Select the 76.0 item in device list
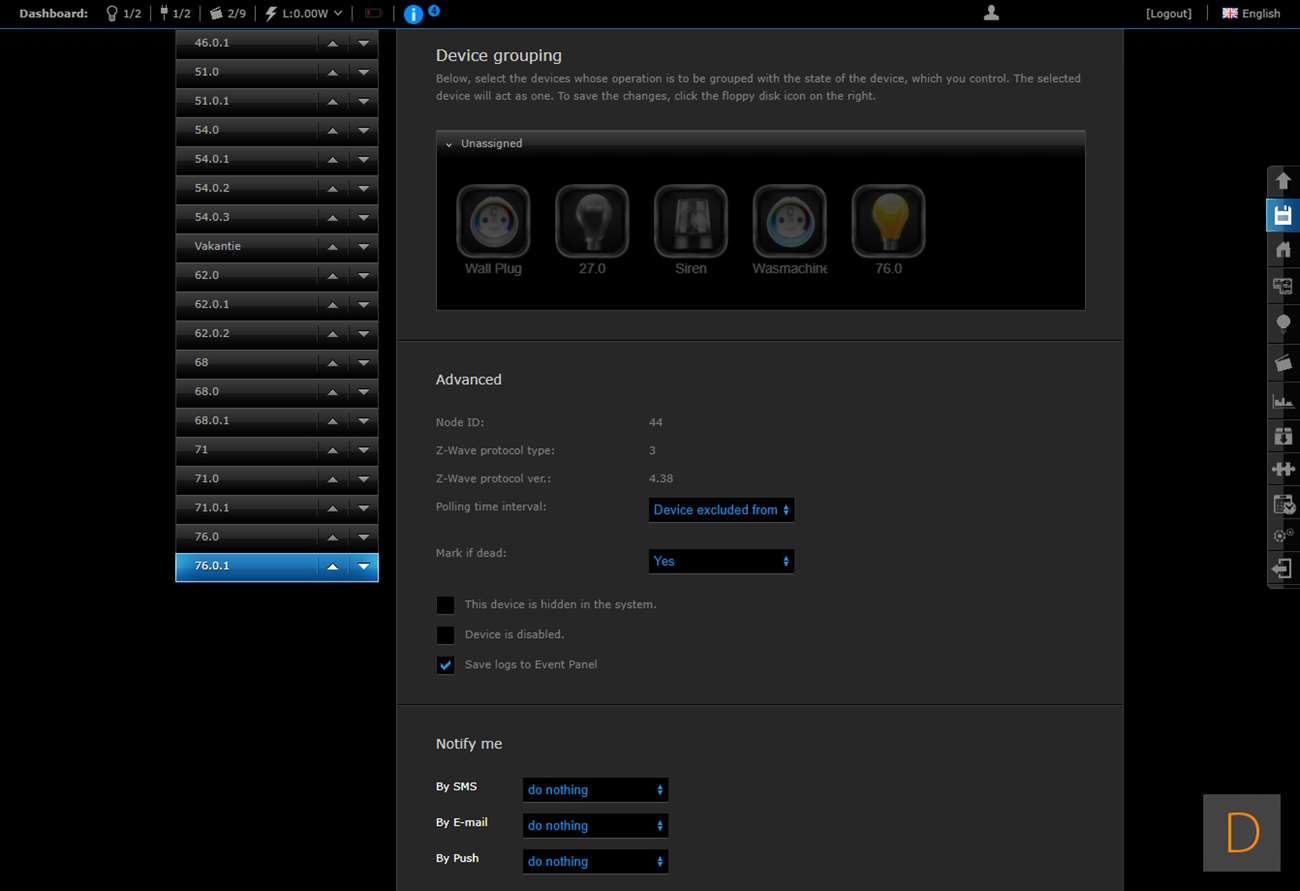Image resolution: width=1300 pixels, height=891 pixels. tap(246, 537)
